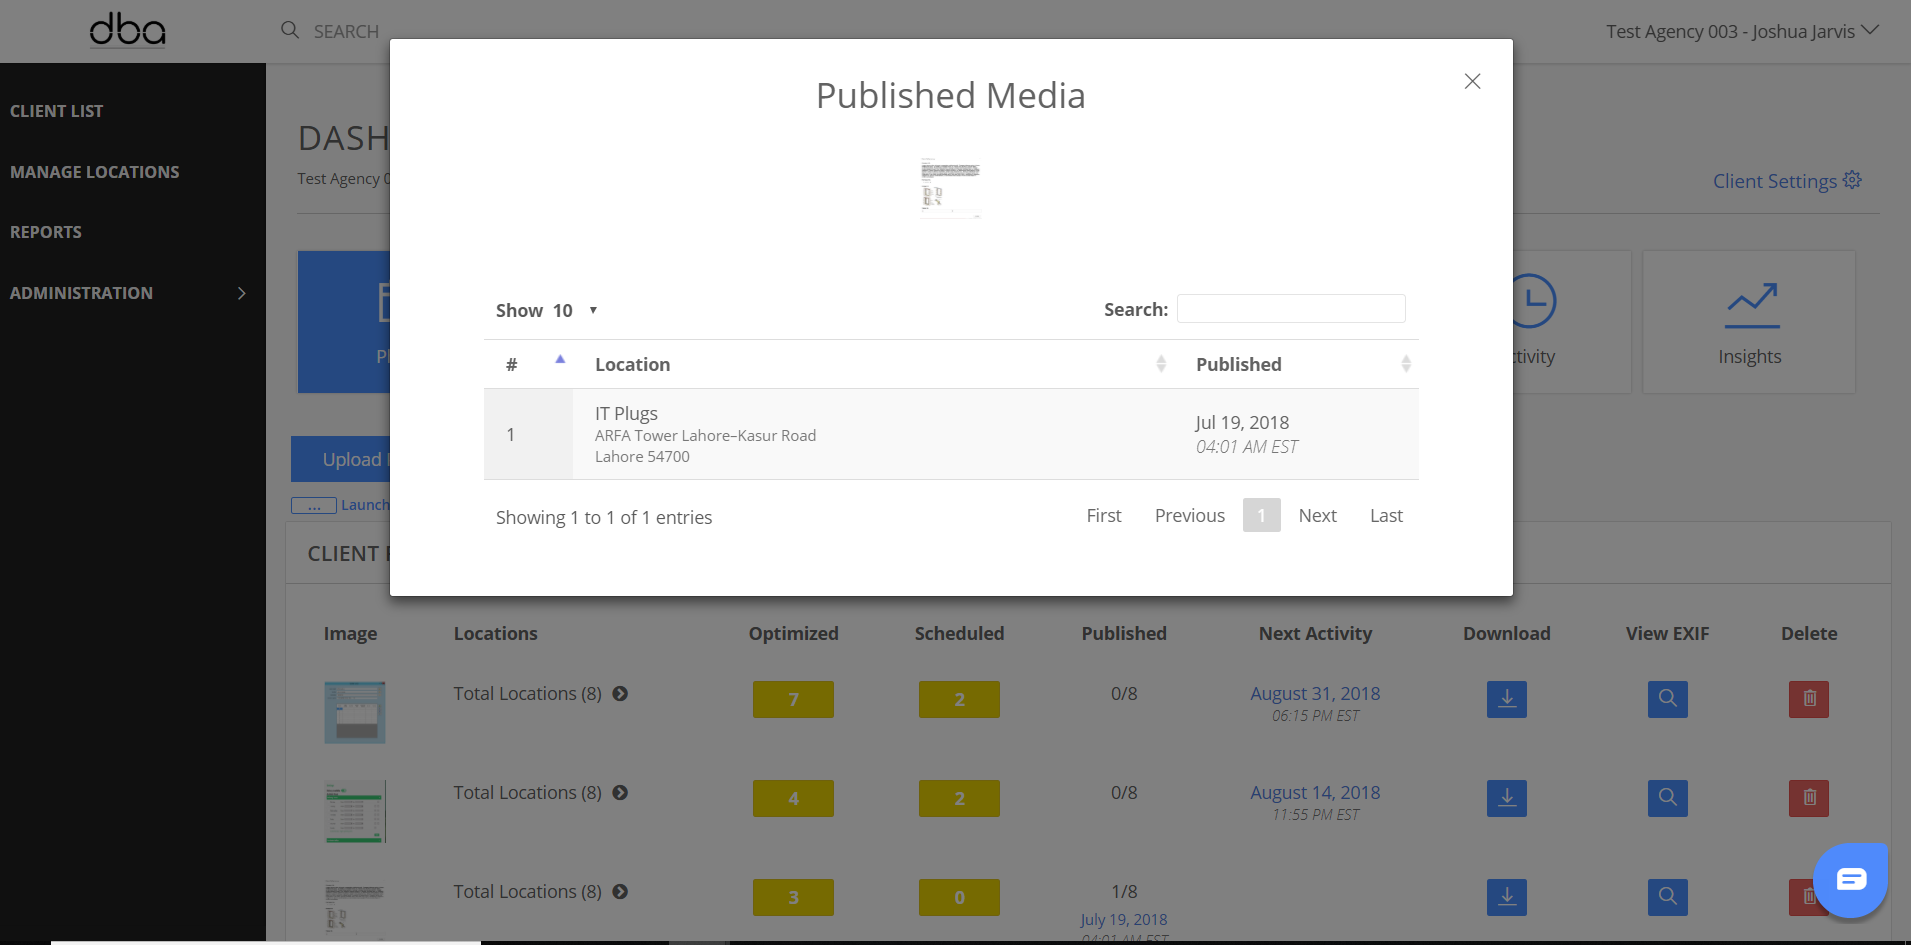Click the modal Search input field
Image resolution: width=1911 pixels, height=945 pixels.
click(1290, 309)
